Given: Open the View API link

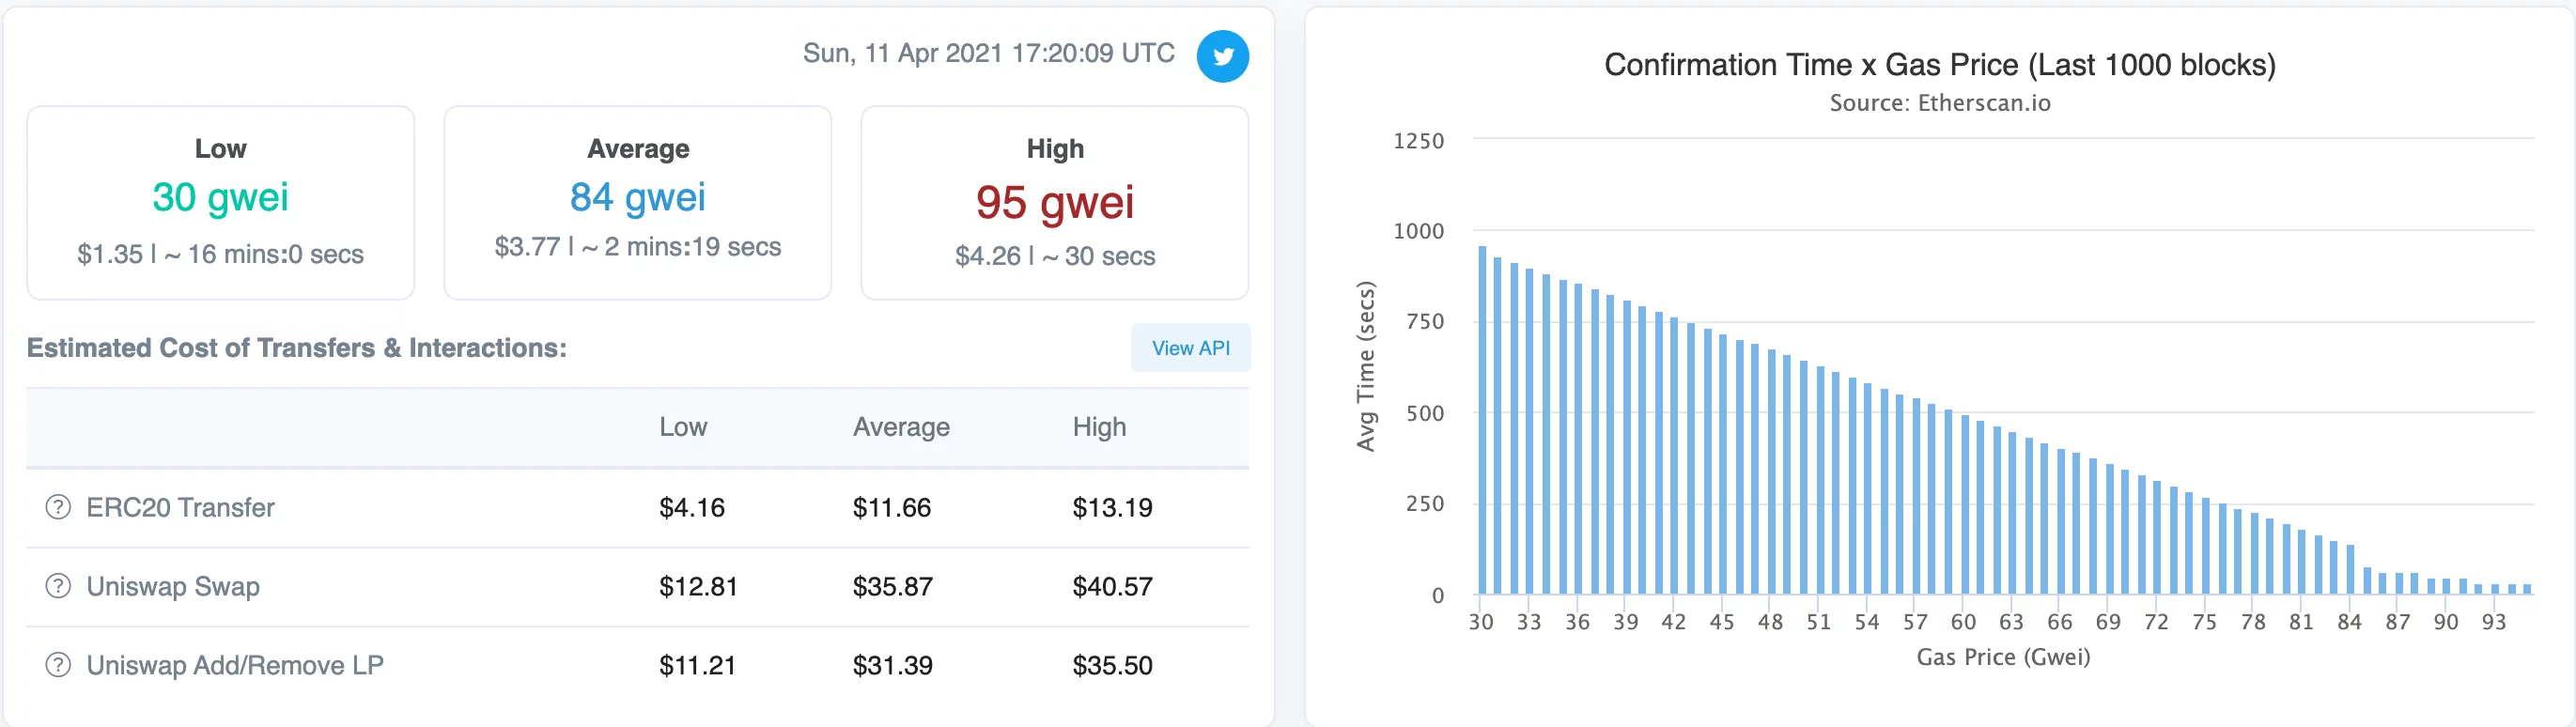Looking at the screenshot, I should [x=1190, y=348].
